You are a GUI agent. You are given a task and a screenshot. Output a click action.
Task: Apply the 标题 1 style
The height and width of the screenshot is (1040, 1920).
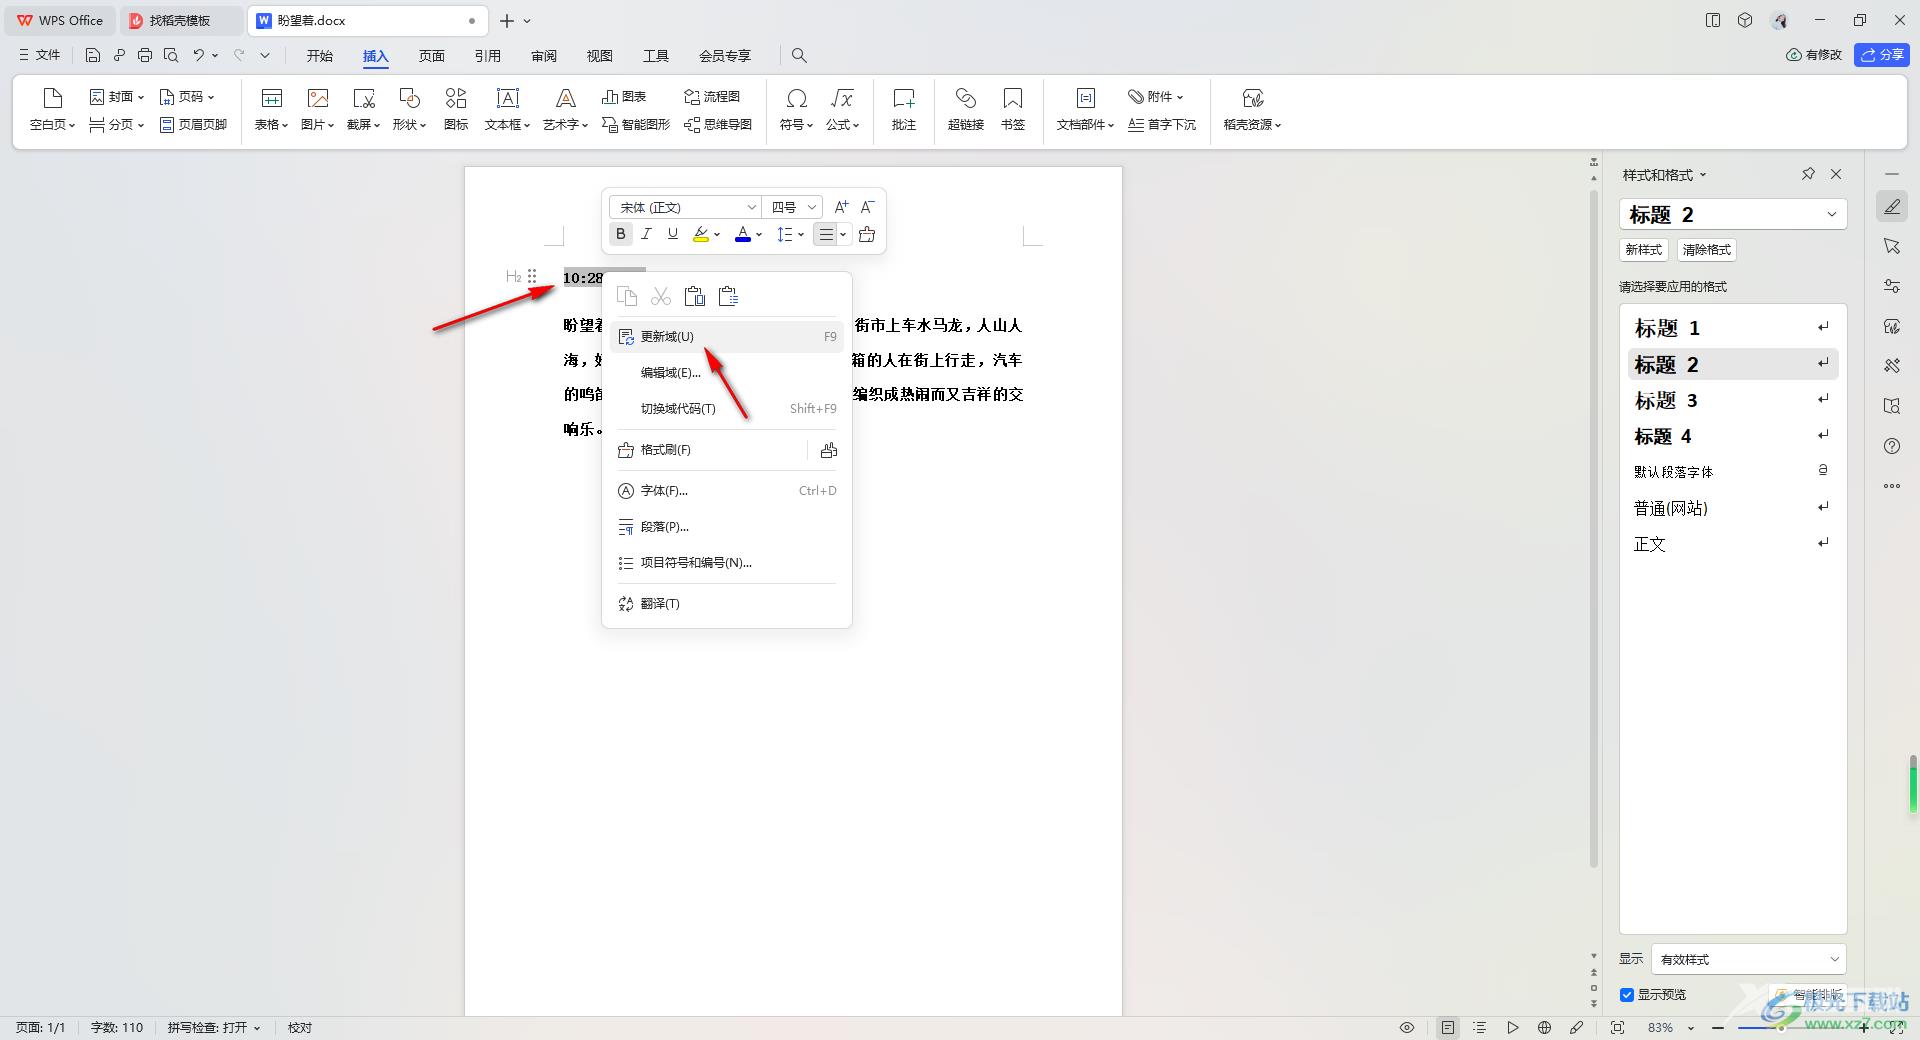pos(1733,328)
